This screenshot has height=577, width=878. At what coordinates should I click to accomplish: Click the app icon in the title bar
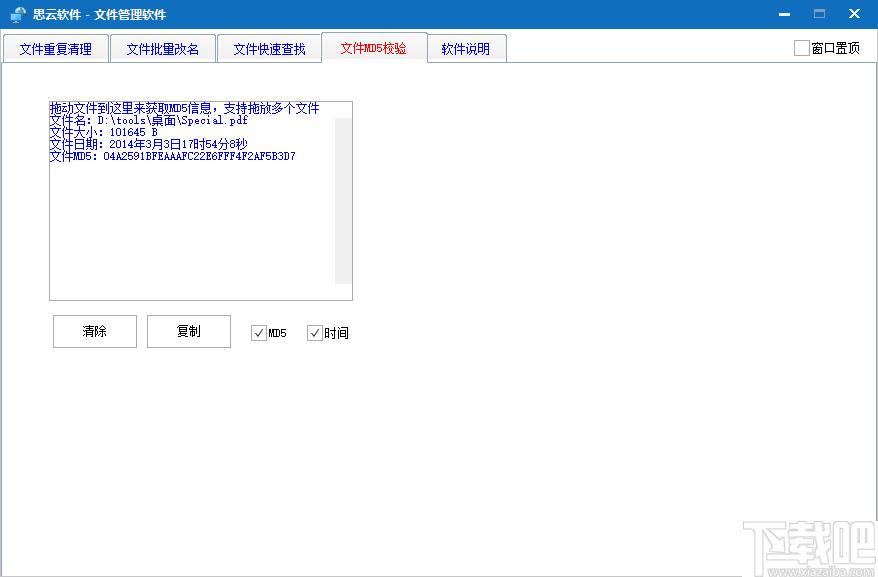pos(17,14)
